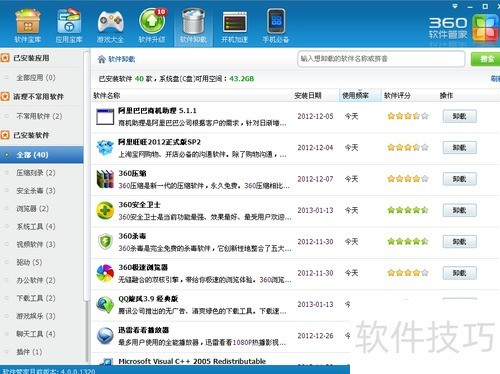Click the 360杀毒 shield icon
Image resolution: width=500 pixels, height=374 pixels.
tap(105, 242)
